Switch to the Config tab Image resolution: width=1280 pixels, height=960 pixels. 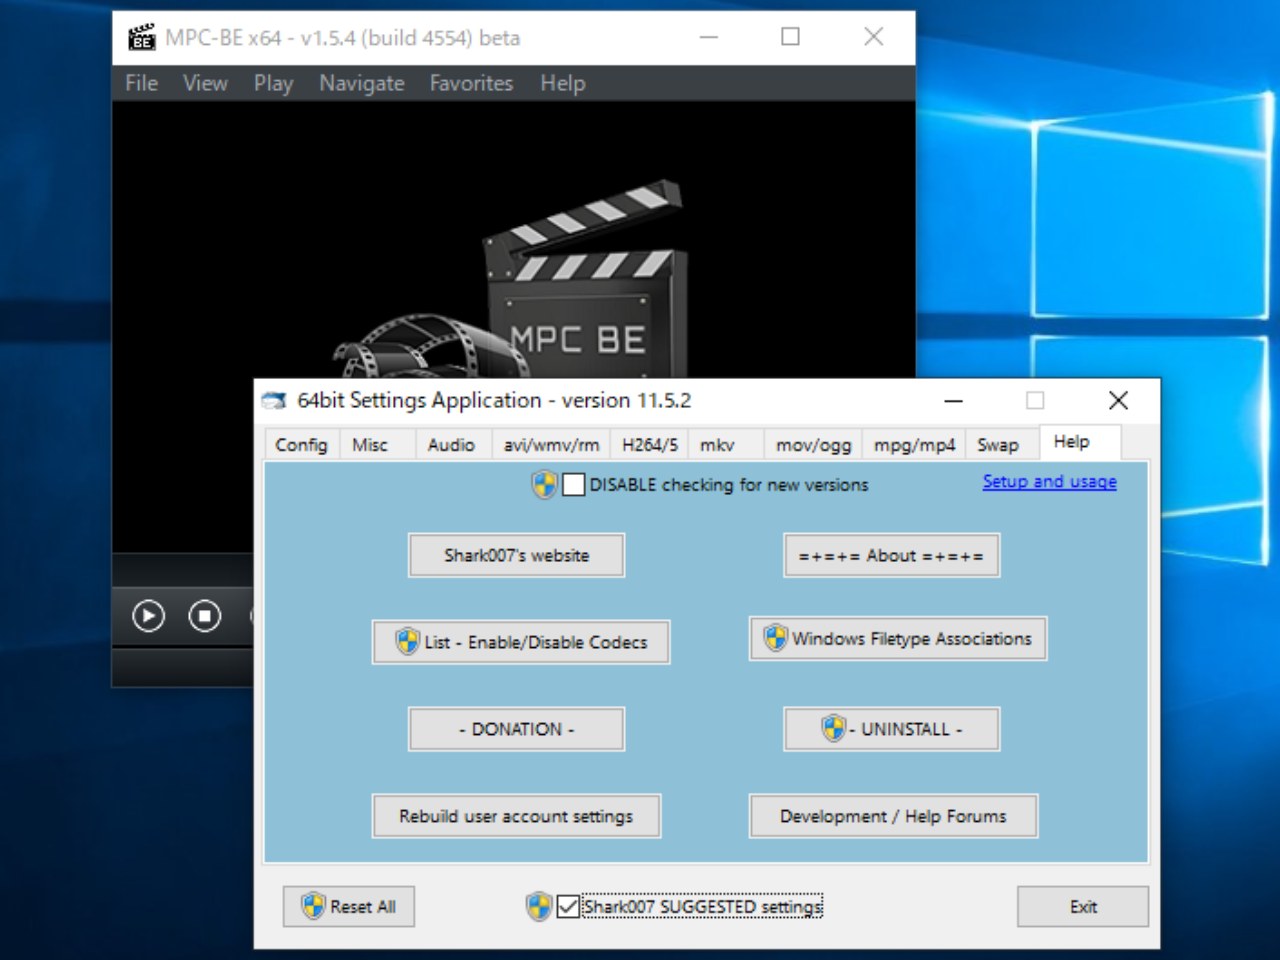click(x=302, y=445)
